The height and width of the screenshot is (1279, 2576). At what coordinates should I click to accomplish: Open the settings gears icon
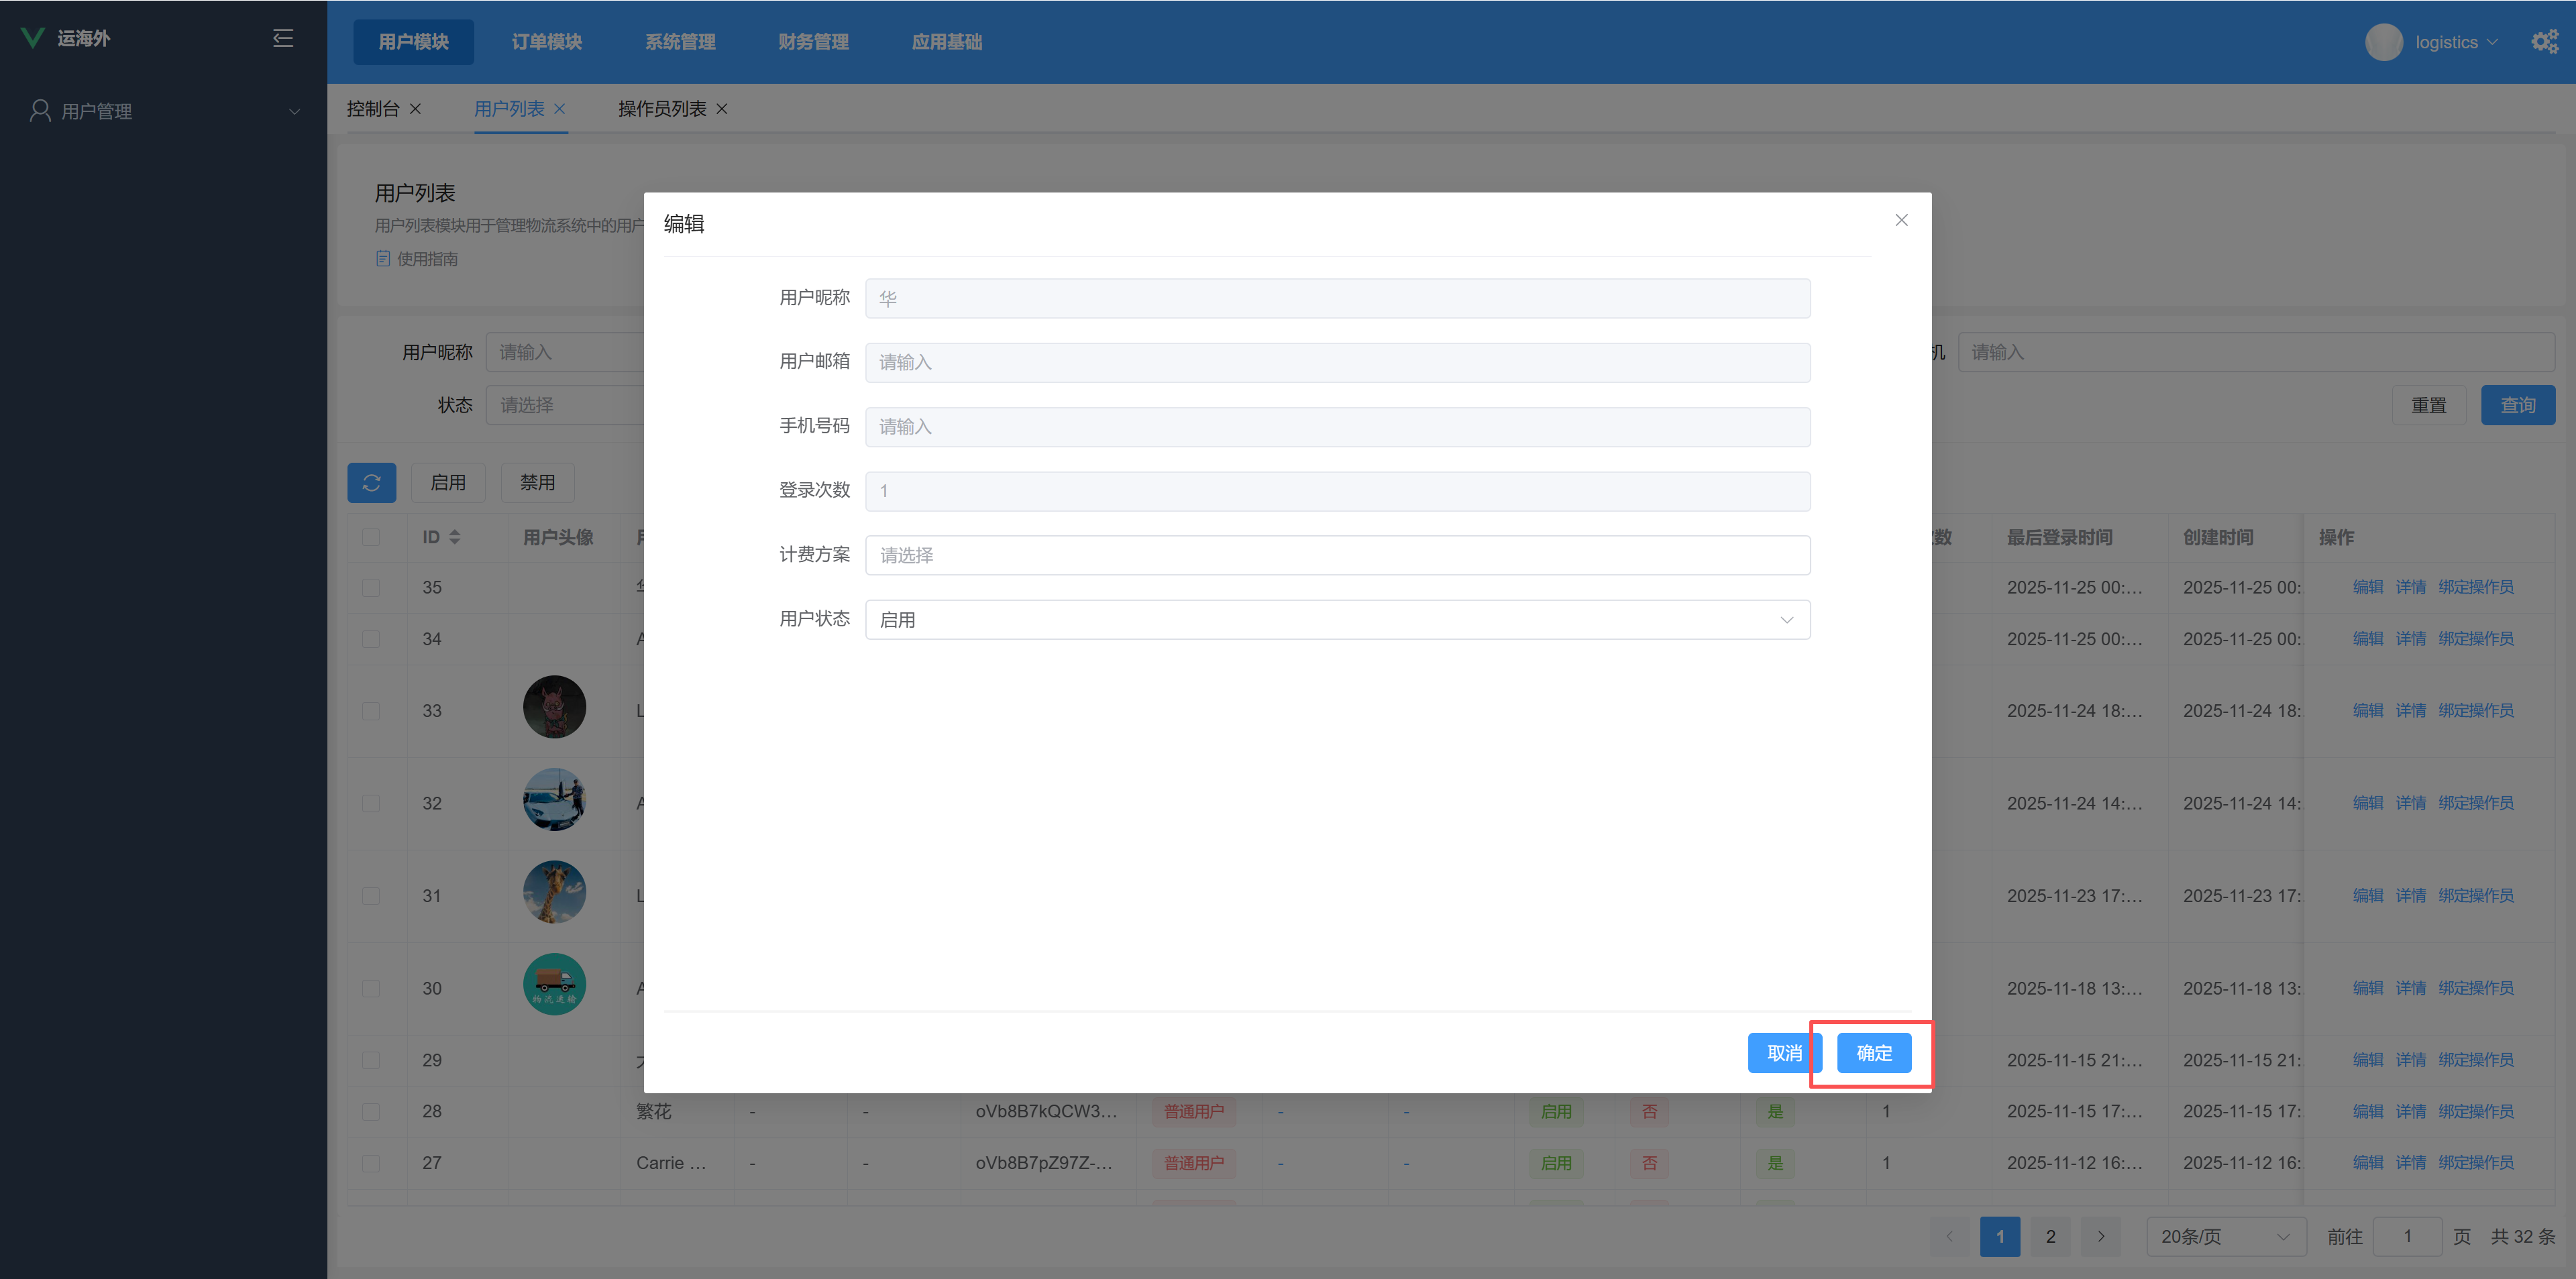tap(2544, 41)
